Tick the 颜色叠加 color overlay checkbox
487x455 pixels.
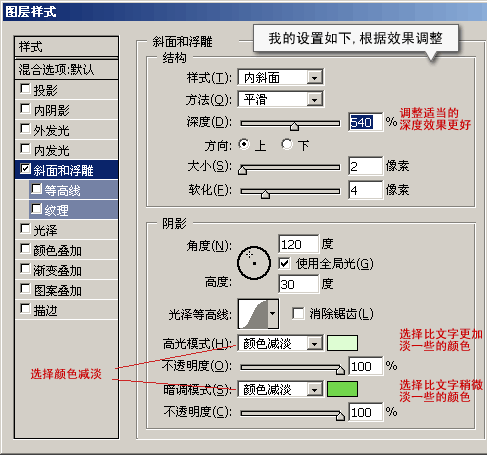25,249
